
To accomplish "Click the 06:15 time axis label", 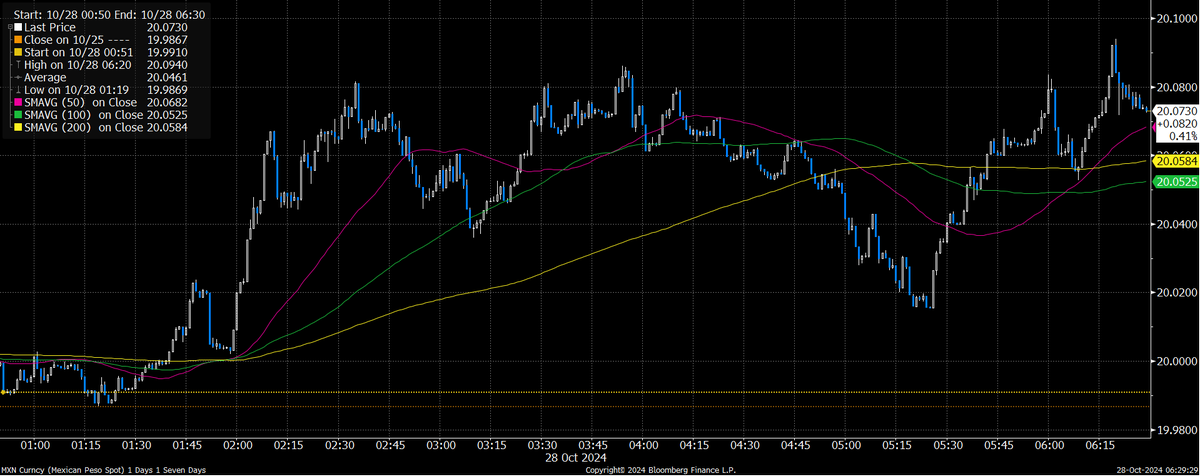I will click(x=1100, y=444).
